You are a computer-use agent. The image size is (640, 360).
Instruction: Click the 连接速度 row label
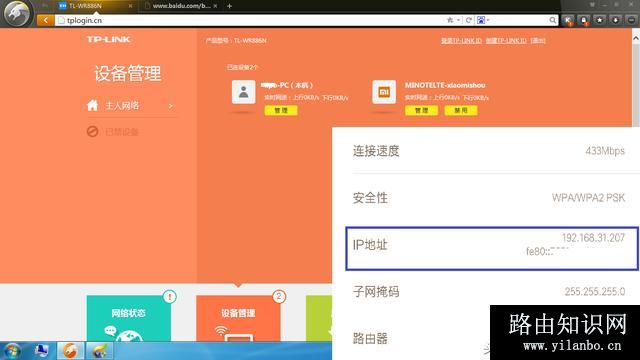coord(376,151)
